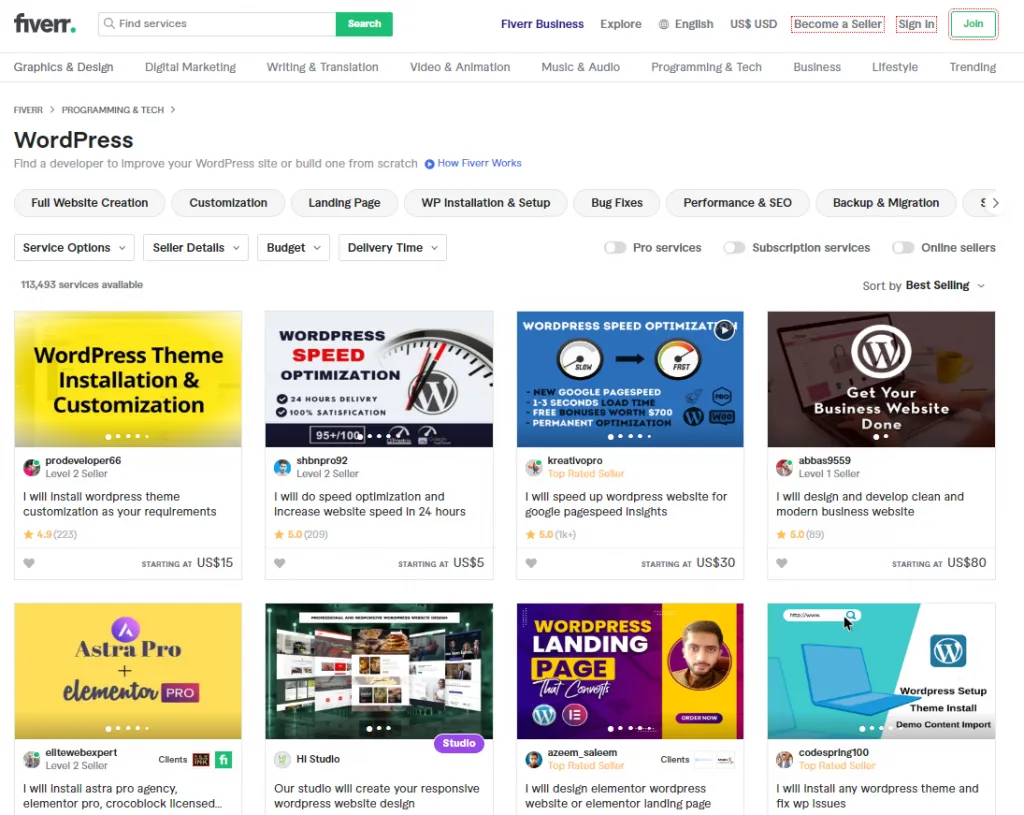Click the Explore link
The height and width of the screenshot is (815, 1024).
[x=620, y=24]
